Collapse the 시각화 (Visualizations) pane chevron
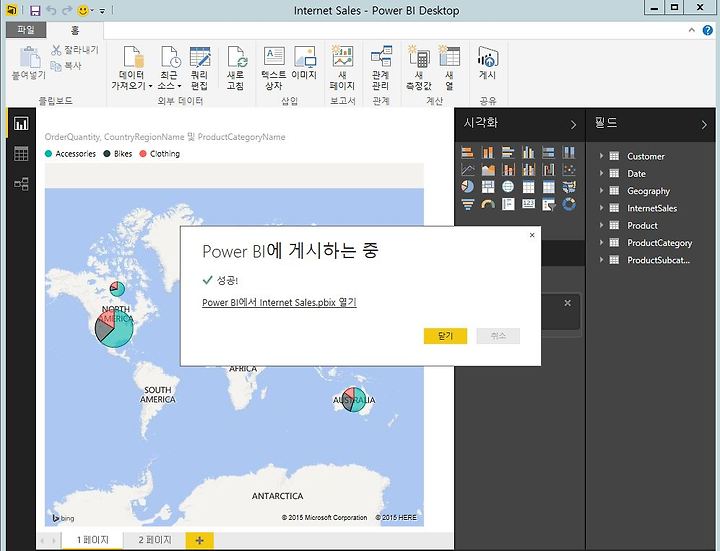The image size is (720, 551). coord(573,124)
